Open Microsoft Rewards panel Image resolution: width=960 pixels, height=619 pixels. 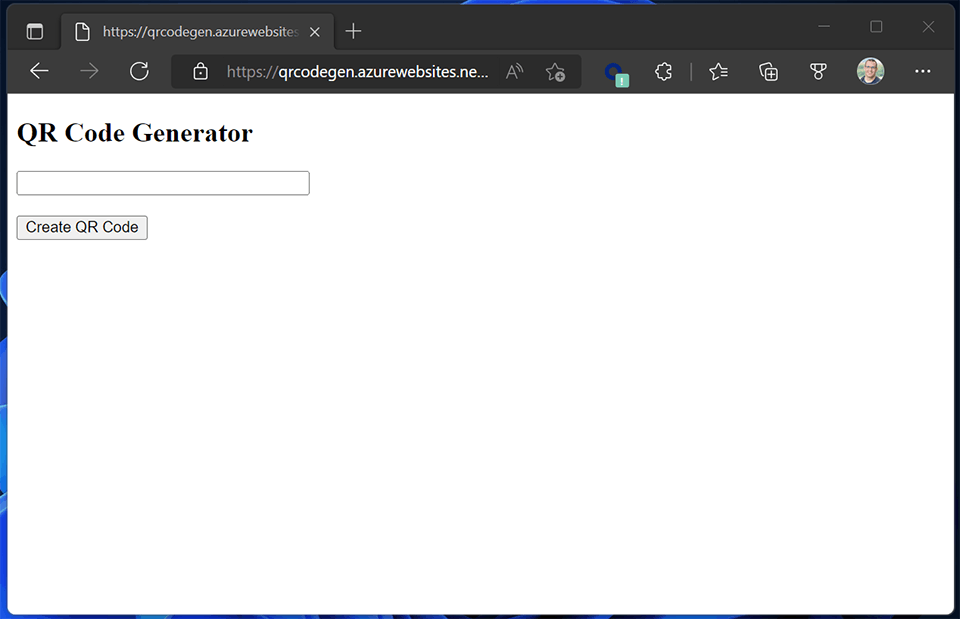(818, 71)
